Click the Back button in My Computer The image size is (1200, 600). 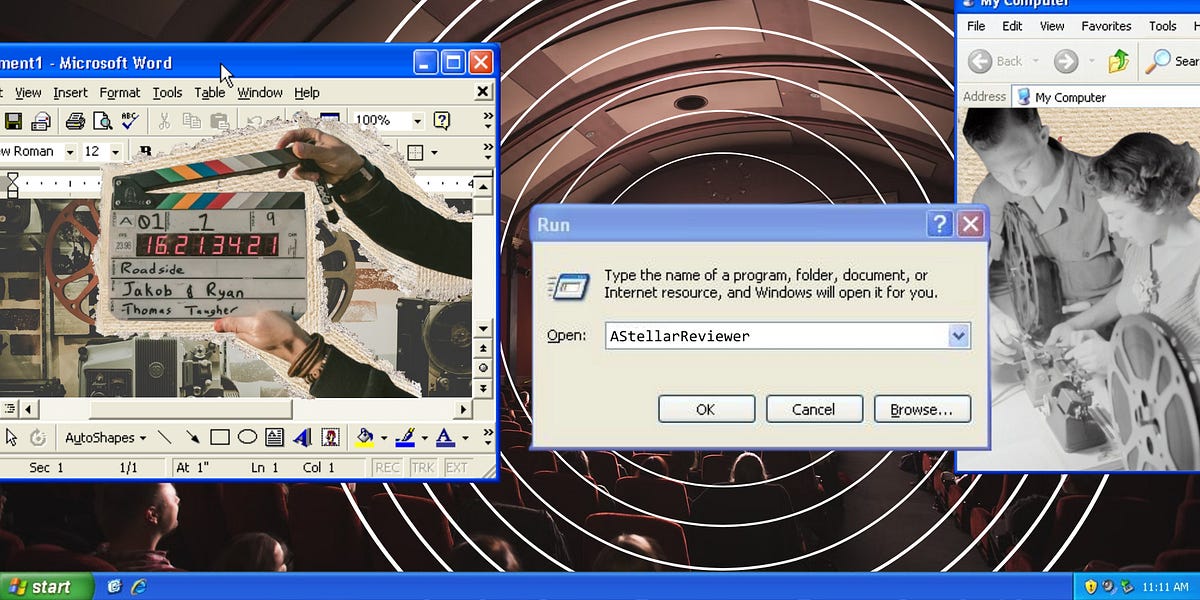click(x=994, y=61)
